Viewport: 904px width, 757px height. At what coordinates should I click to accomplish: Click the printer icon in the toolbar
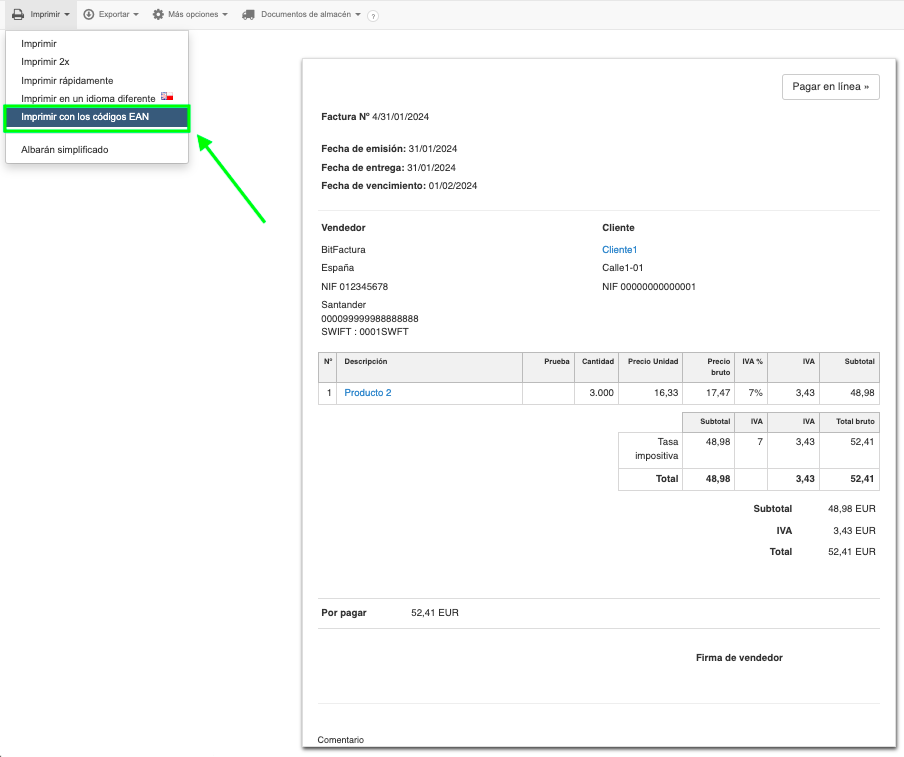tap(17, 15)
